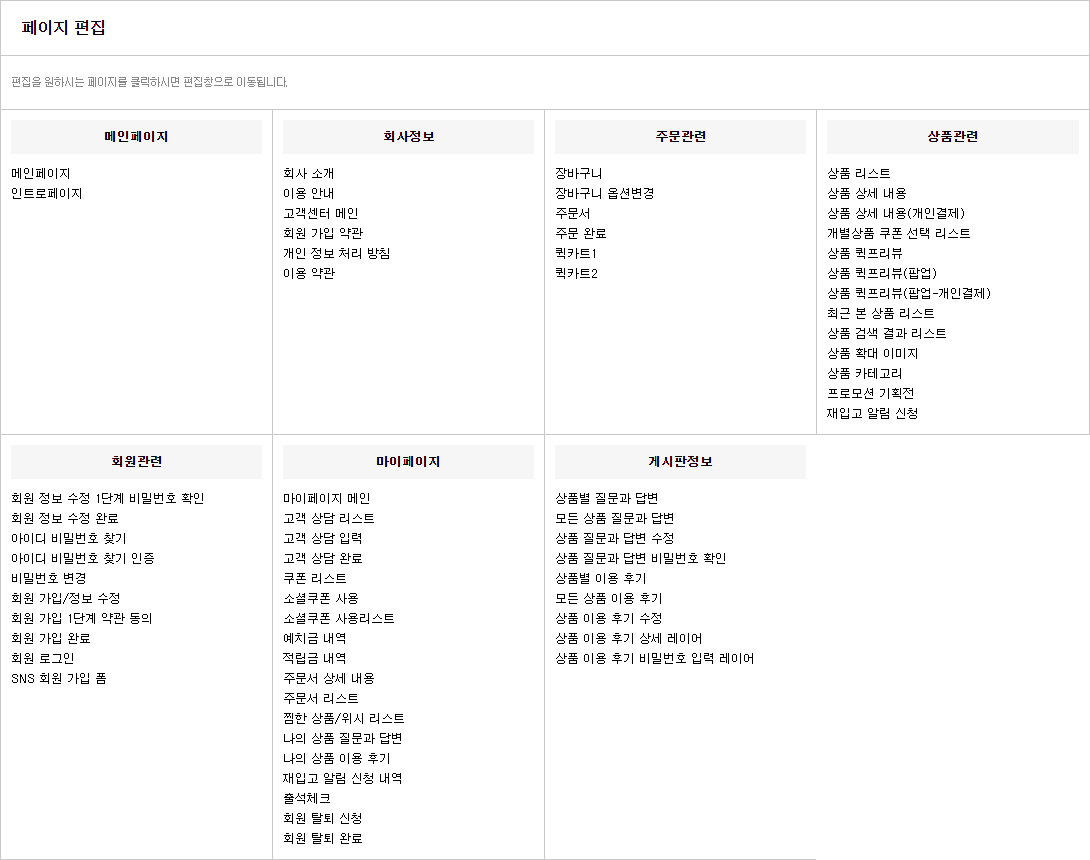Open the 장바구니 page link

coord(578,173)
